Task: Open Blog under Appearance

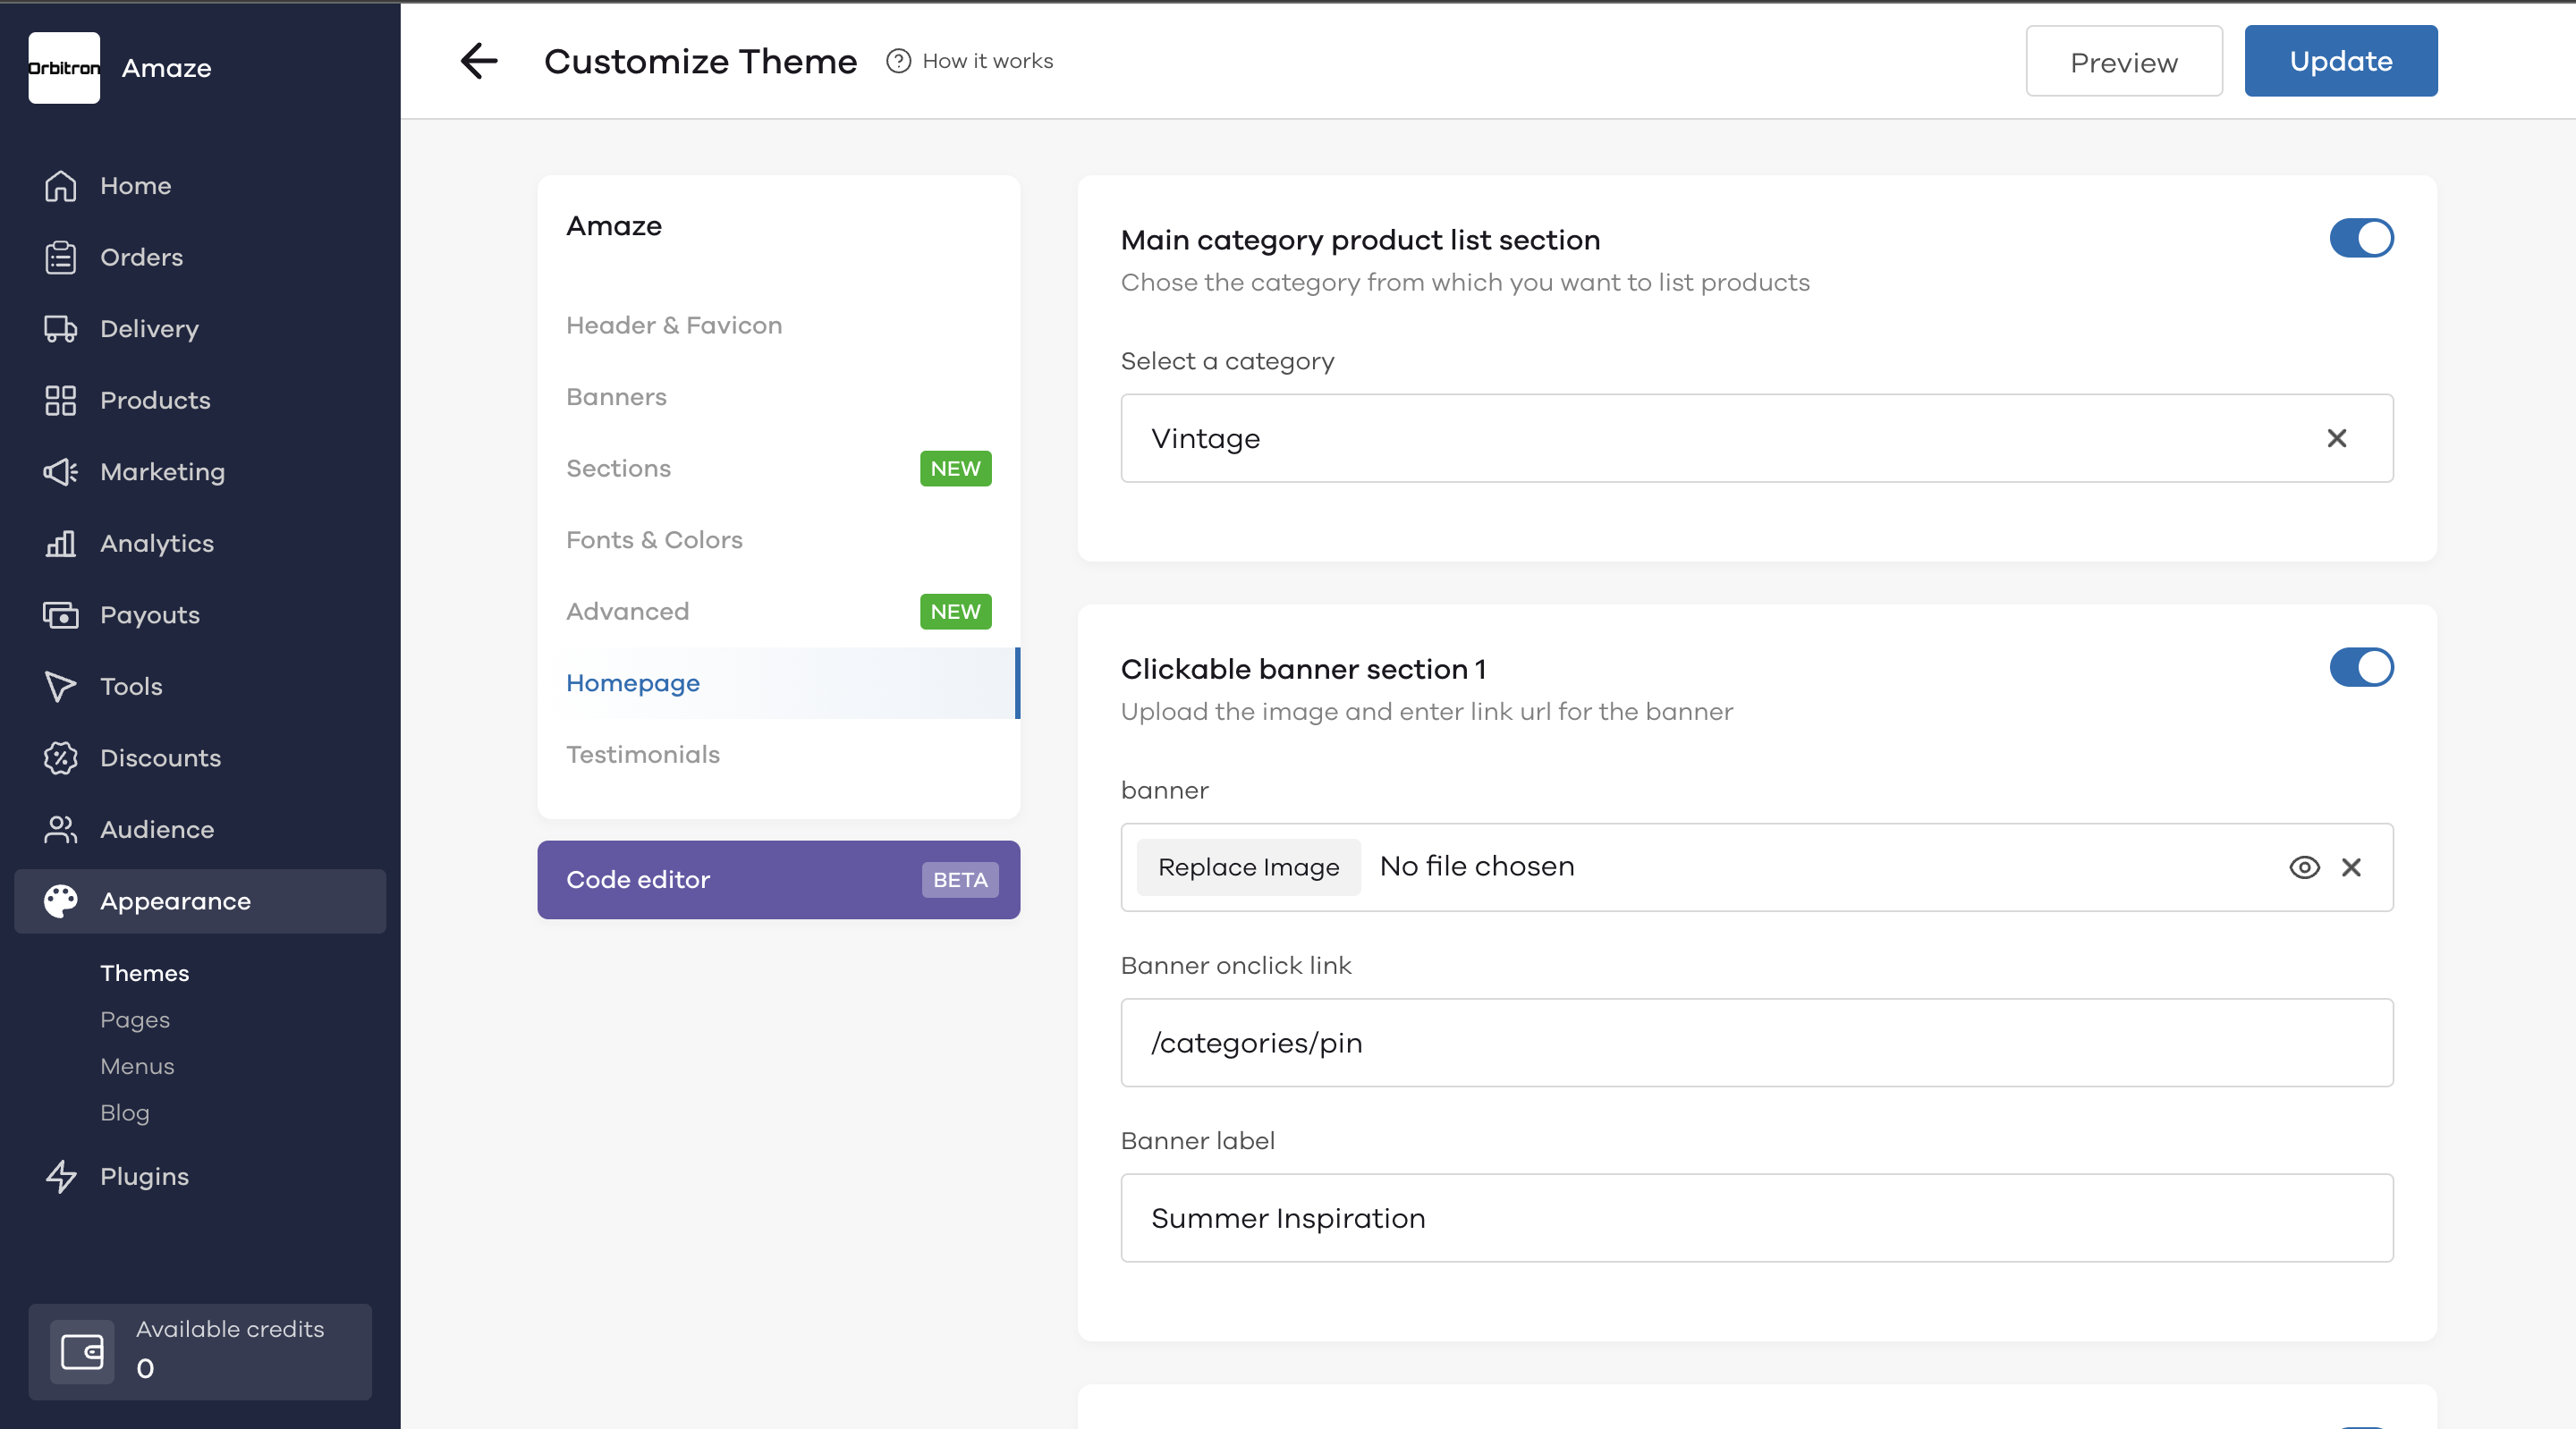Action: [x=124, y=1113]
